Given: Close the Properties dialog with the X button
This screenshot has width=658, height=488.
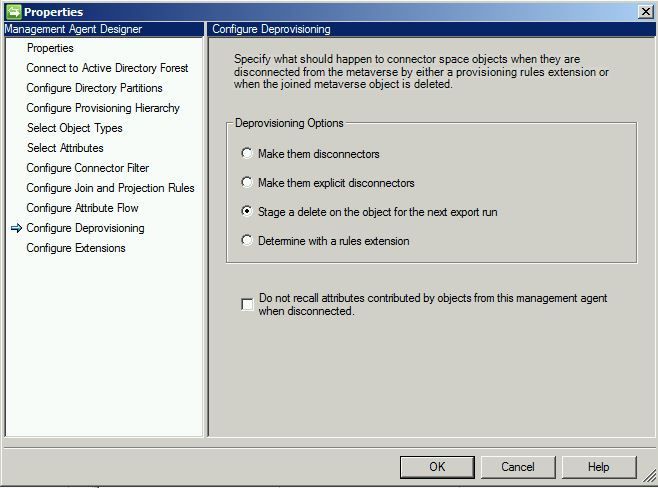Looking at the screenshot, I should pos(645,11).
